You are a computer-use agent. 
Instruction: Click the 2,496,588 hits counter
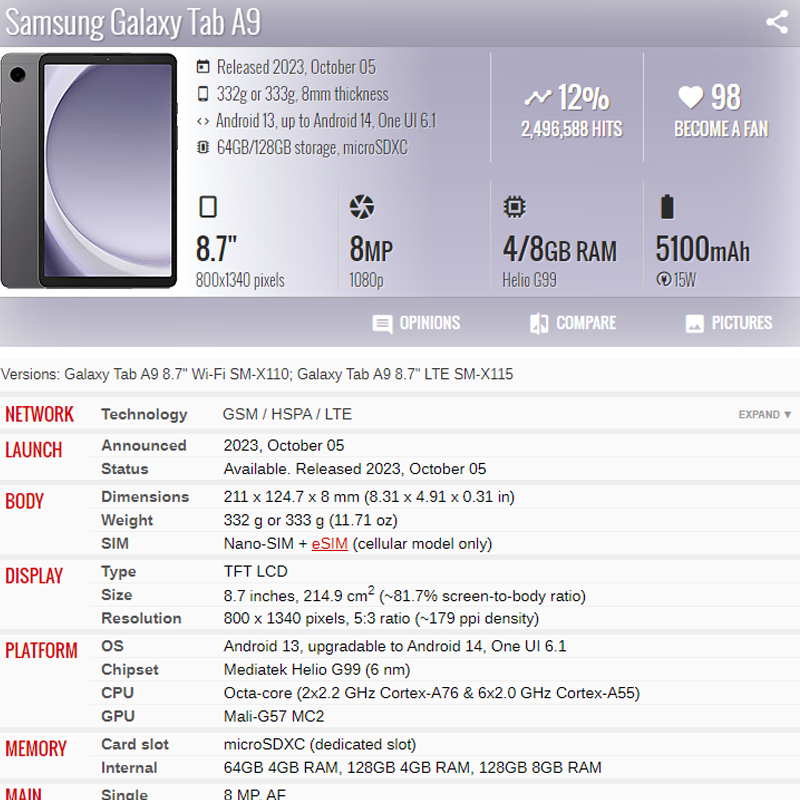tap(571, 129)
